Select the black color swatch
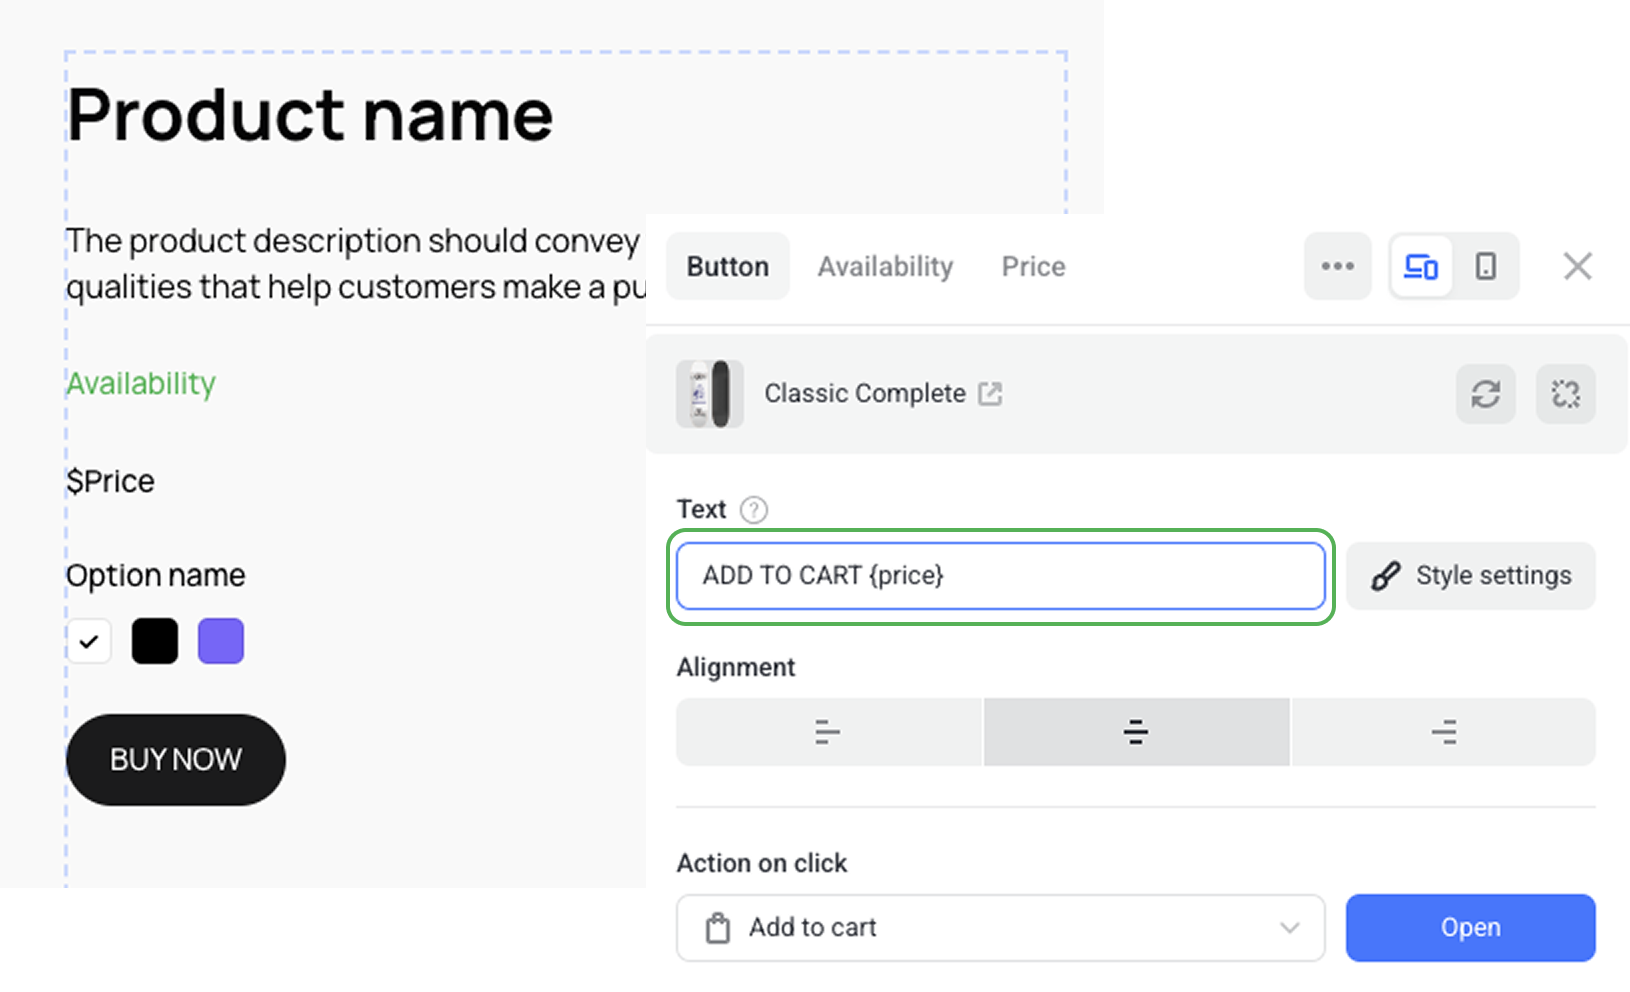 coord(155,641)
